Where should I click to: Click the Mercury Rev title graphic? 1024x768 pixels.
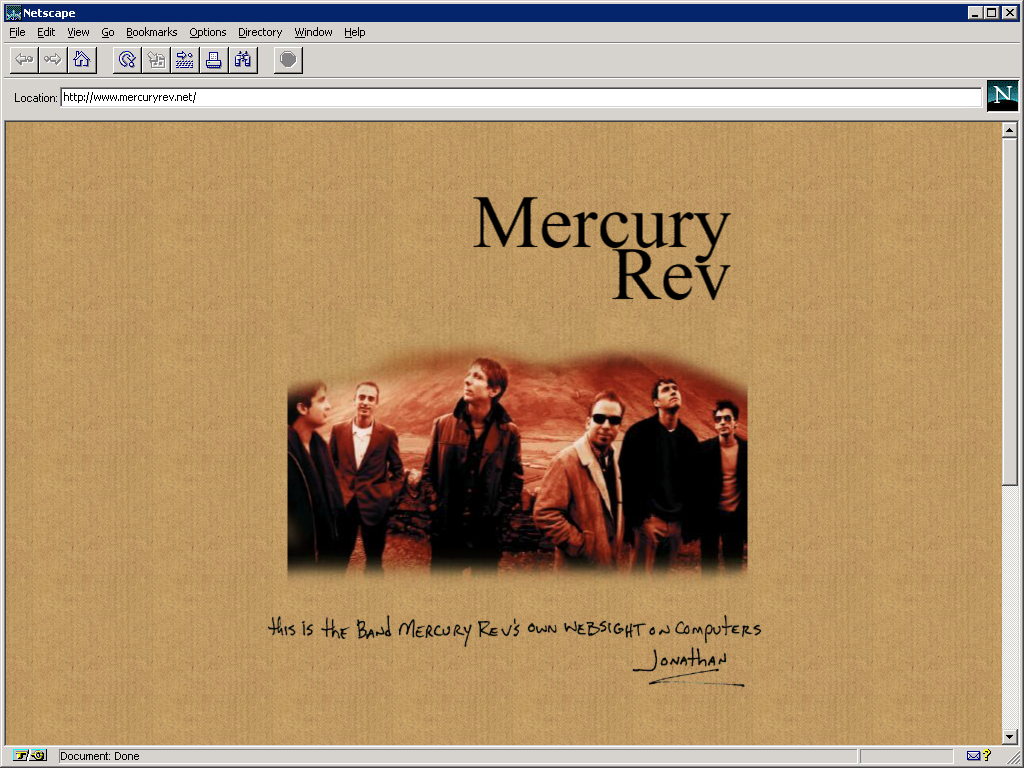[x=601, y=248]
